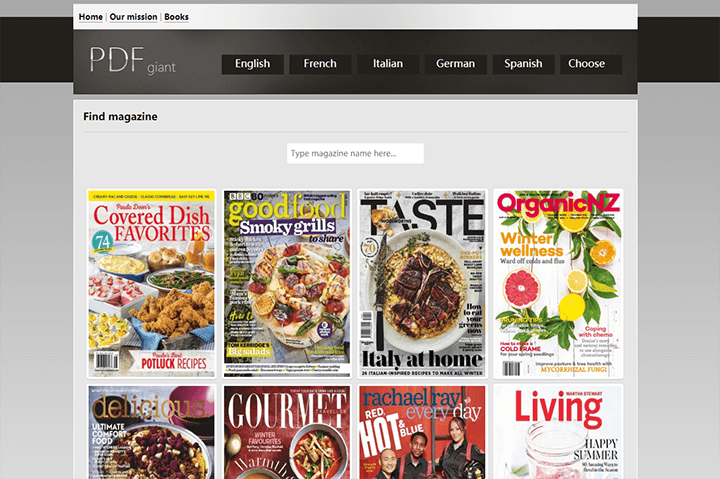
Task: Open the Our mission link
Action: [133, 17]
